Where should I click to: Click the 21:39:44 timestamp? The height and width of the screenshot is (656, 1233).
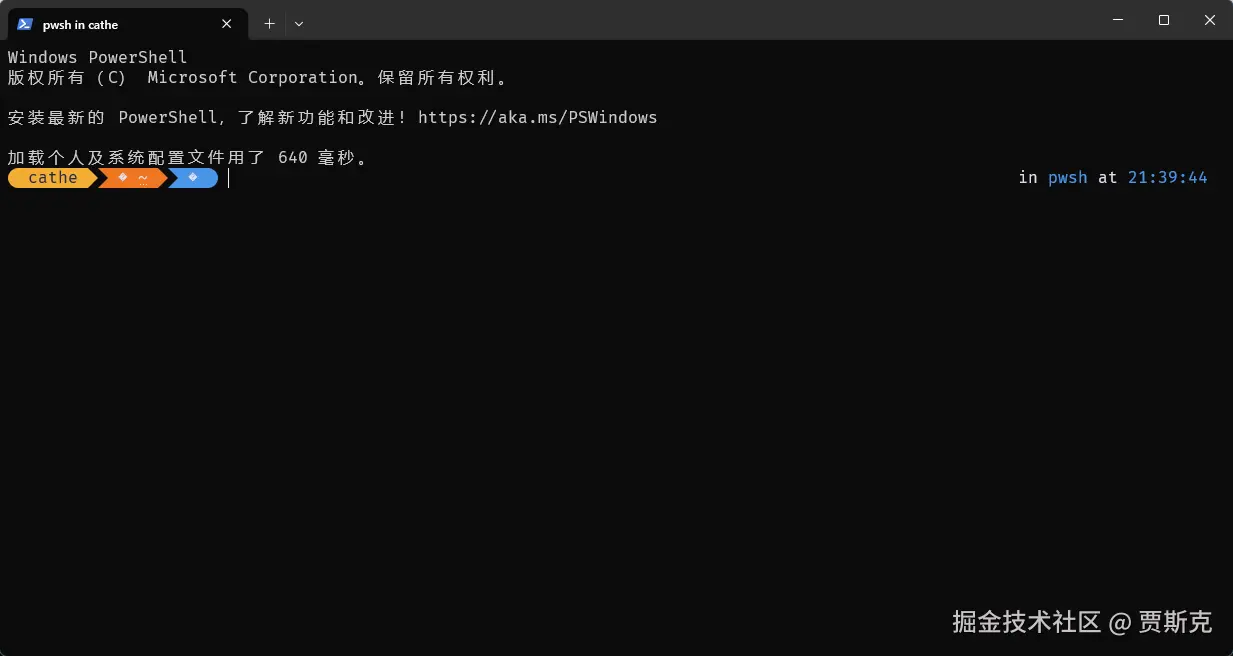tap(1167, 178)
